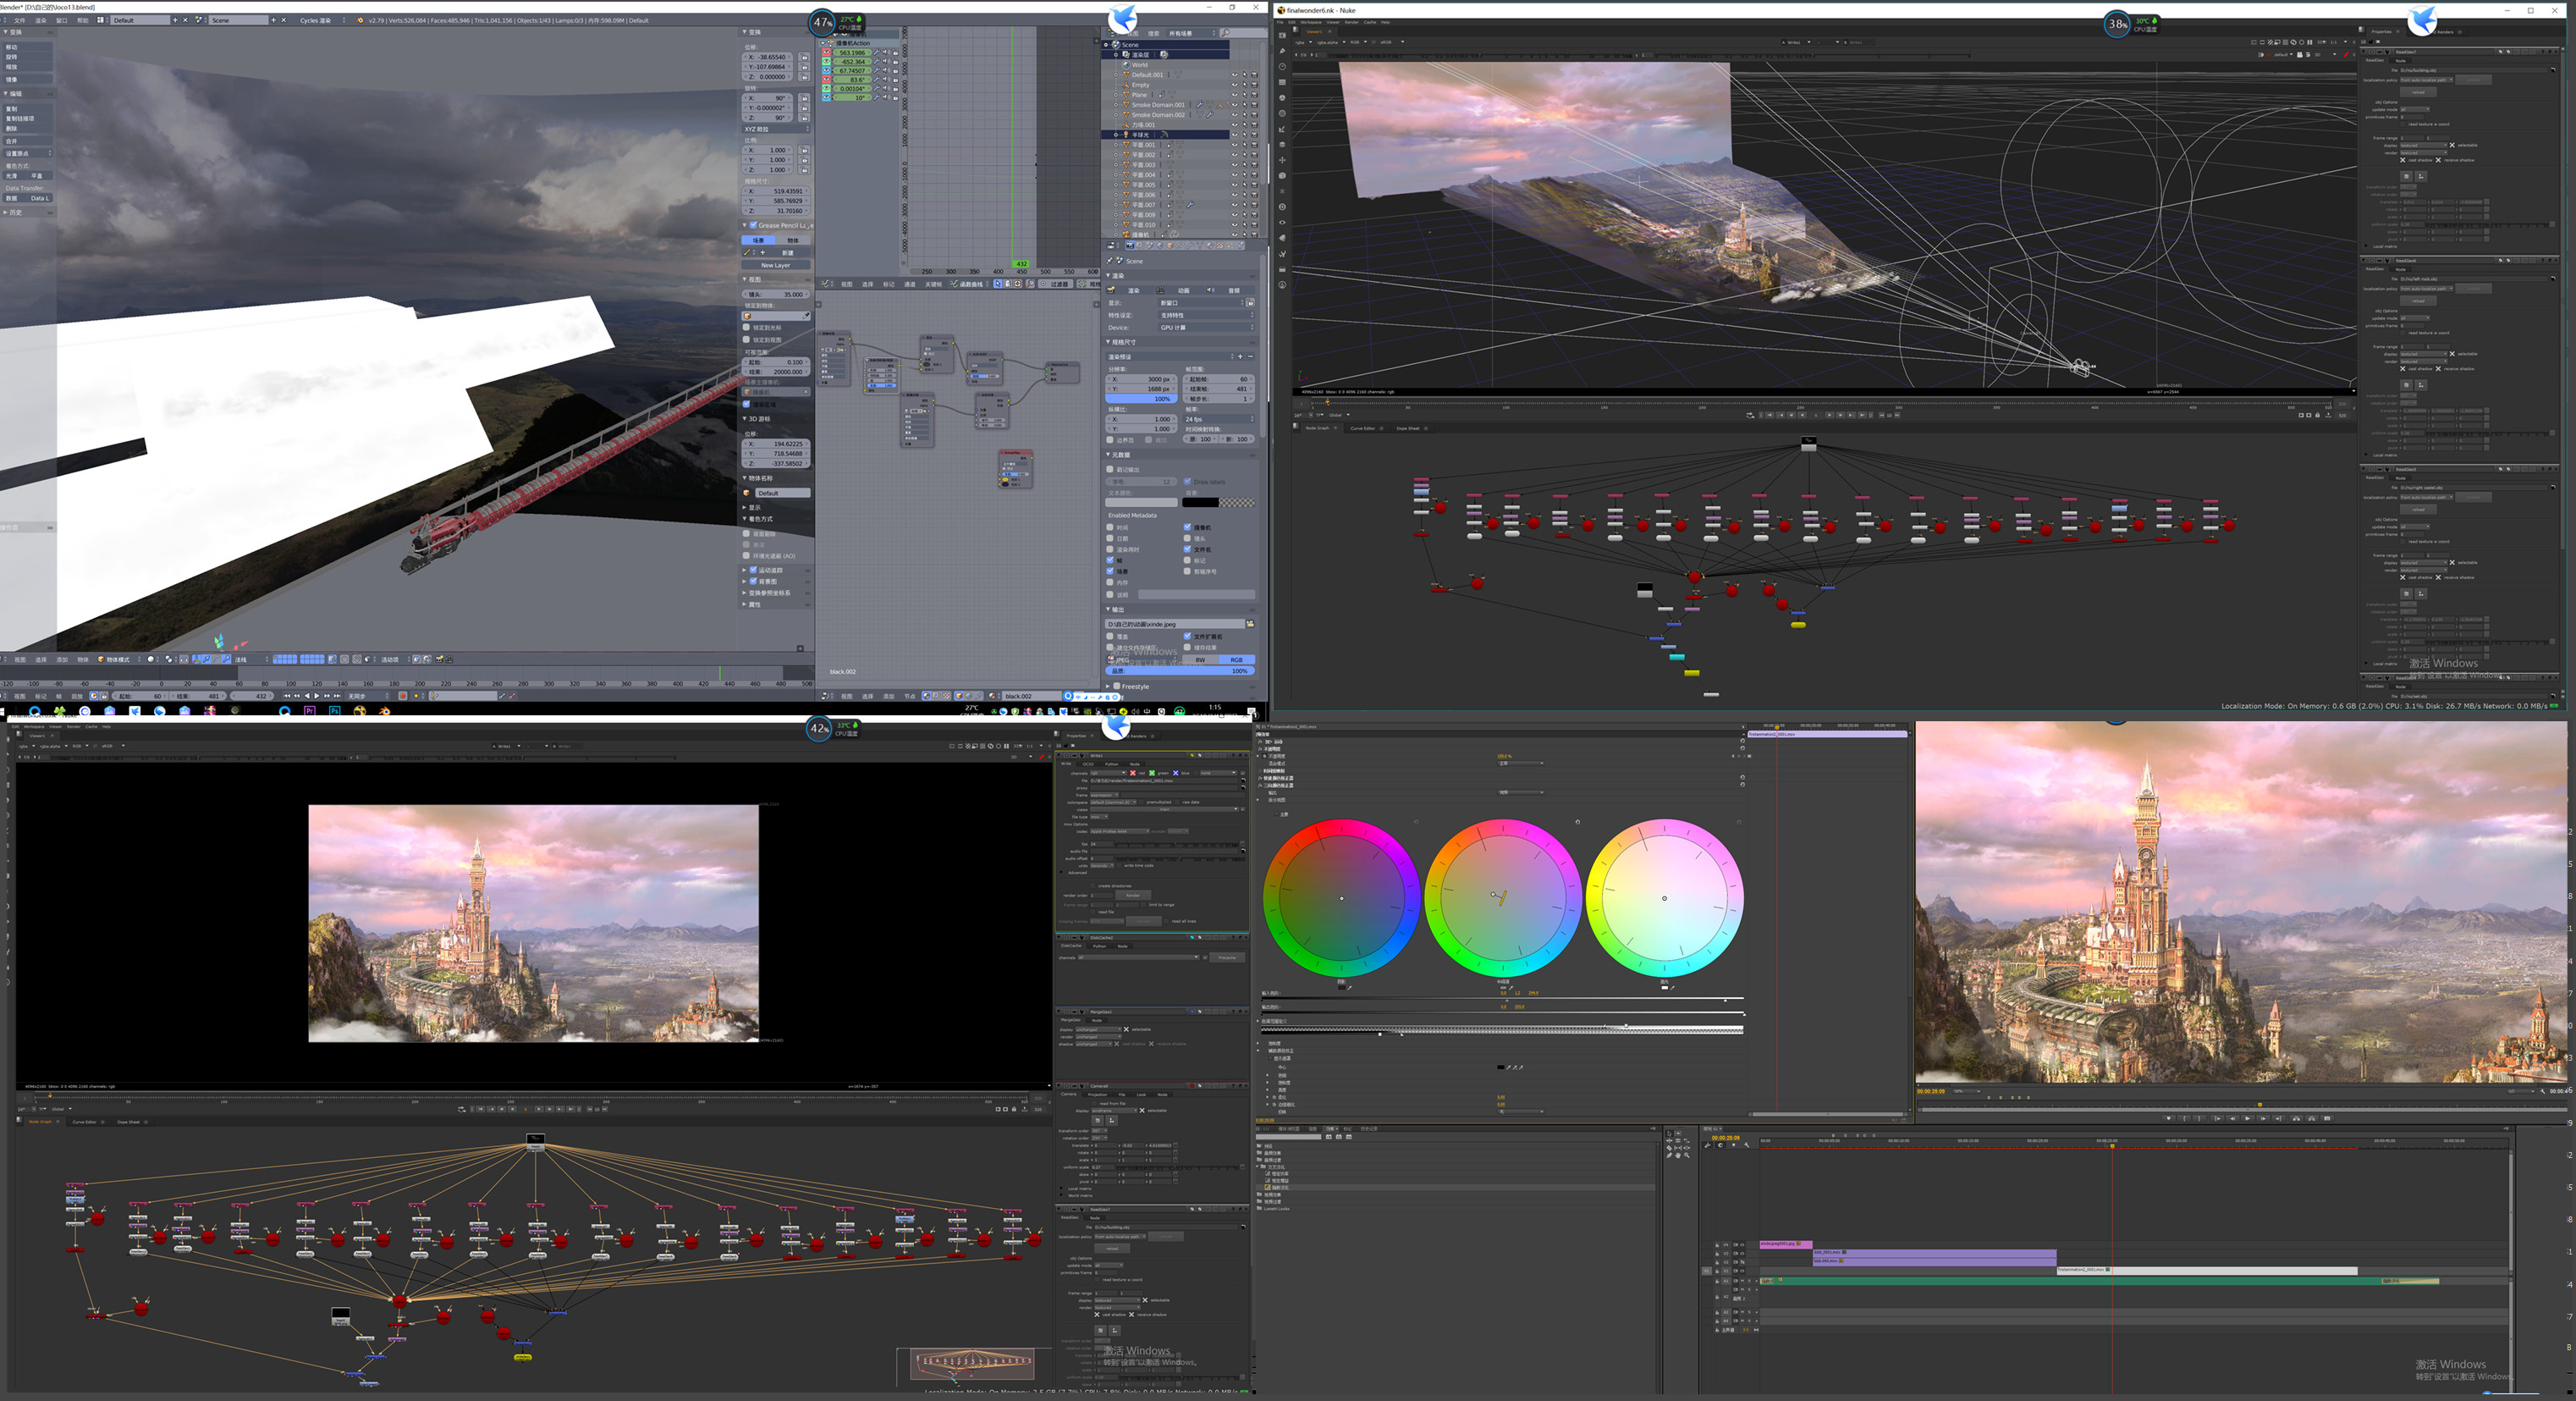
Task: Click New Layer button in Blender Grease Pencil
Action: pyautogui.click(x=776, y=265)
